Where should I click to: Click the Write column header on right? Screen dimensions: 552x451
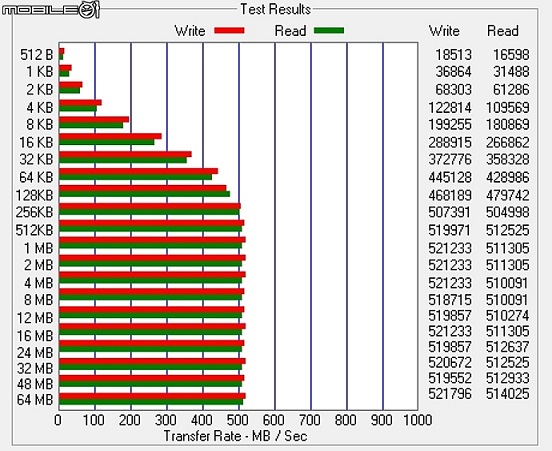(444, 31)
